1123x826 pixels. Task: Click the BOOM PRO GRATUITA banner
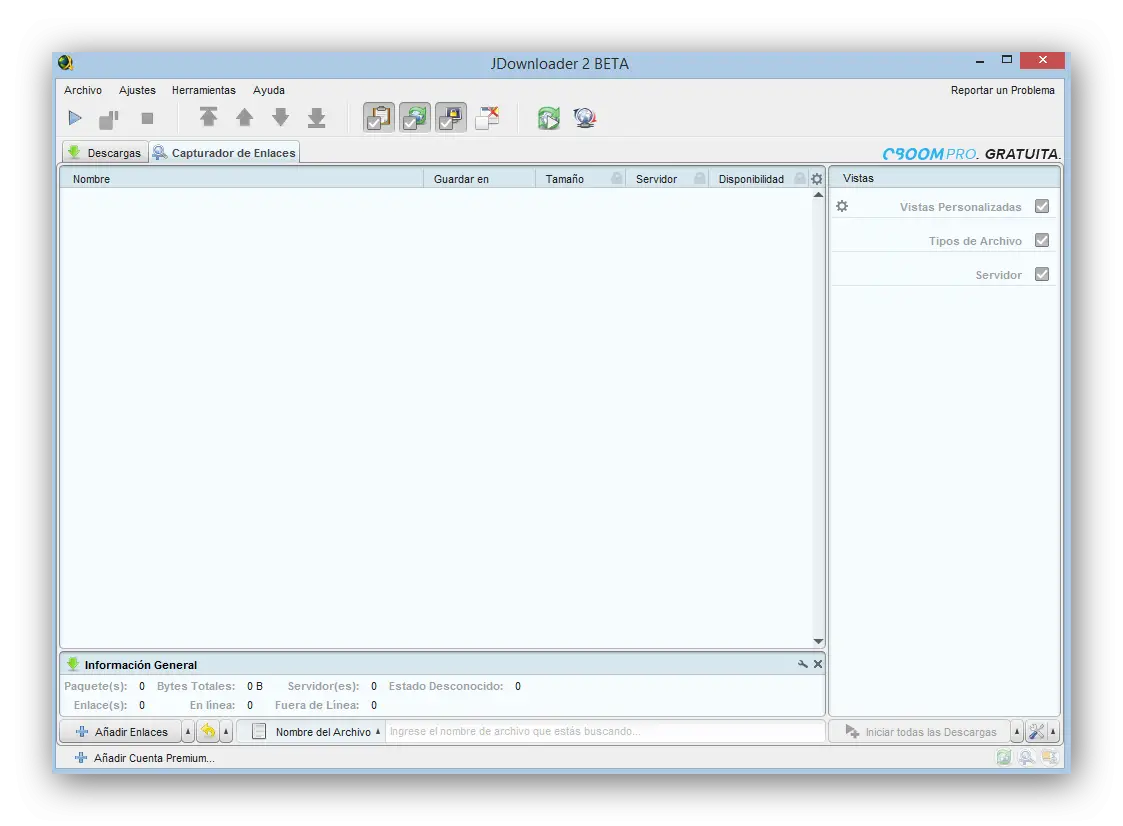click(971, 154)
